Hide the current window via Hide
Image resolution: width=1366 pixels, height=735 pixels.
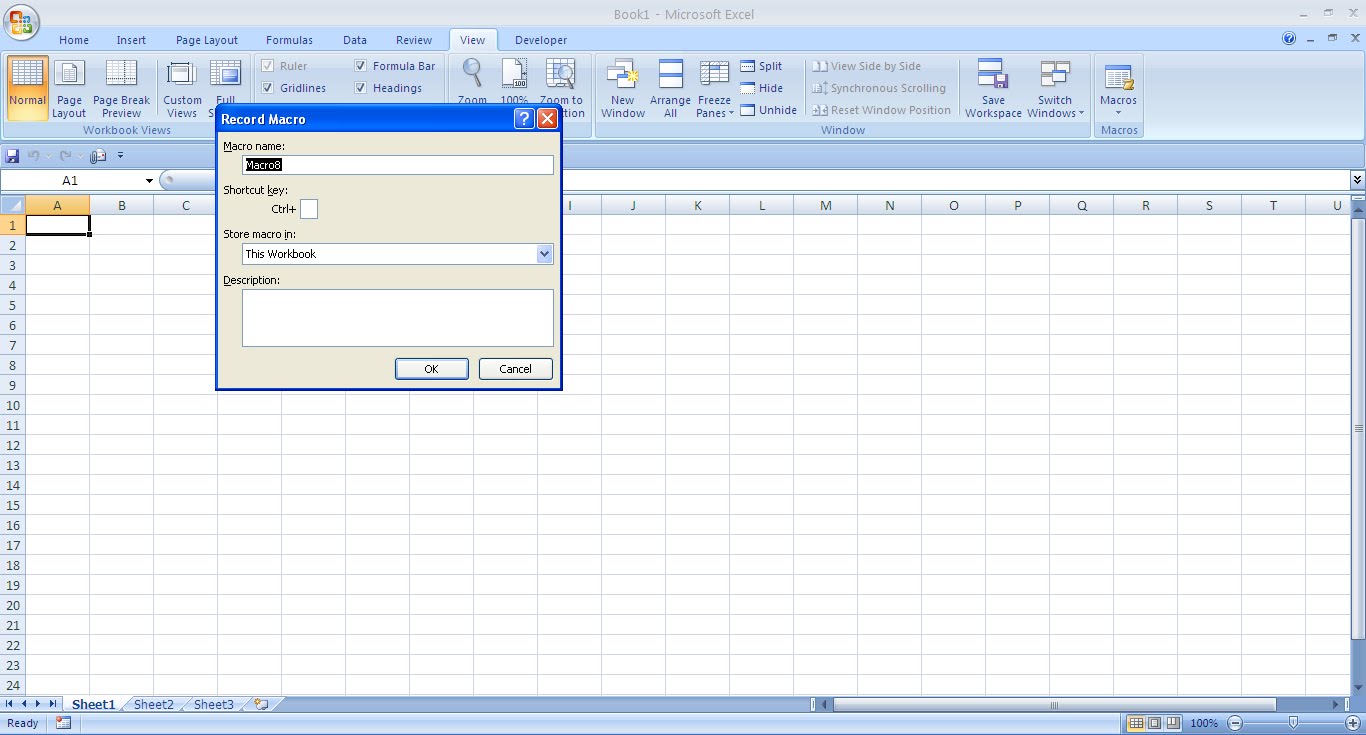[x=761, y=88]
